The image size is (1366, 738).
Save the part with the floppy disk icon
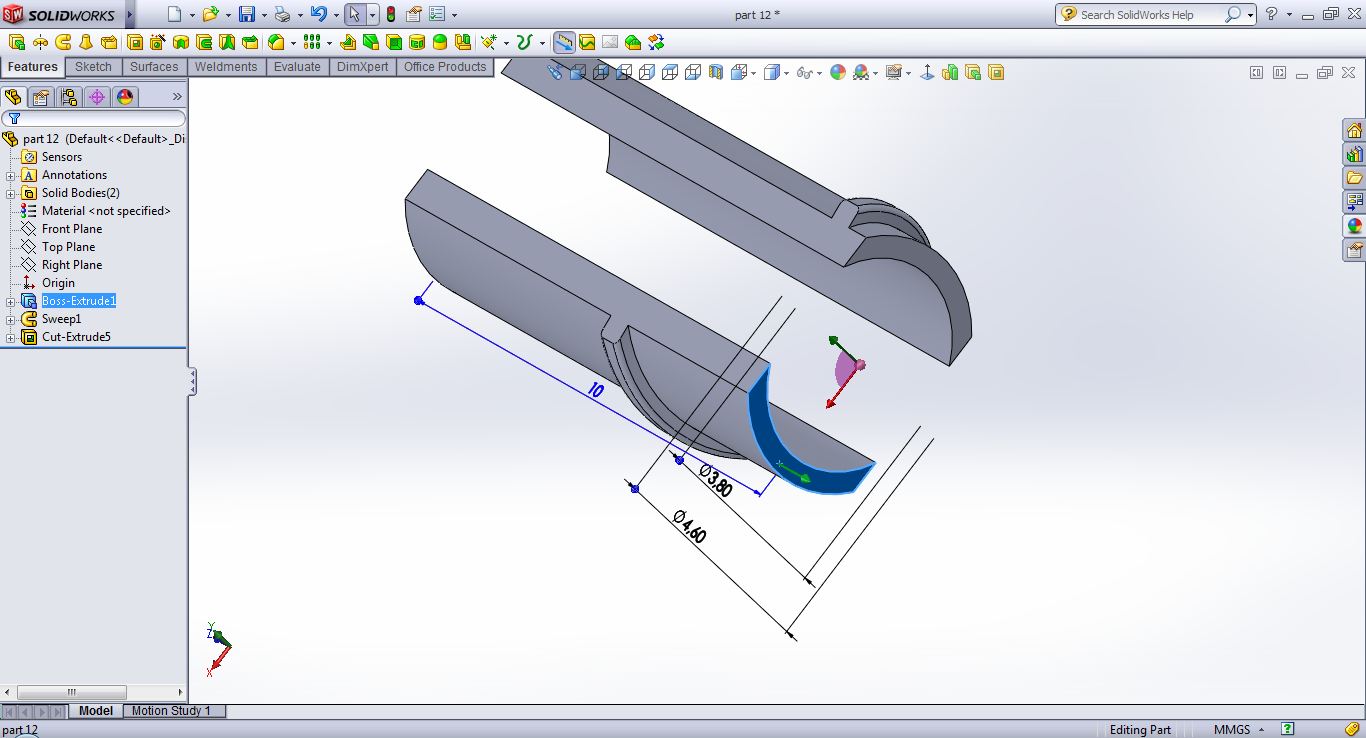coord(246,14)
